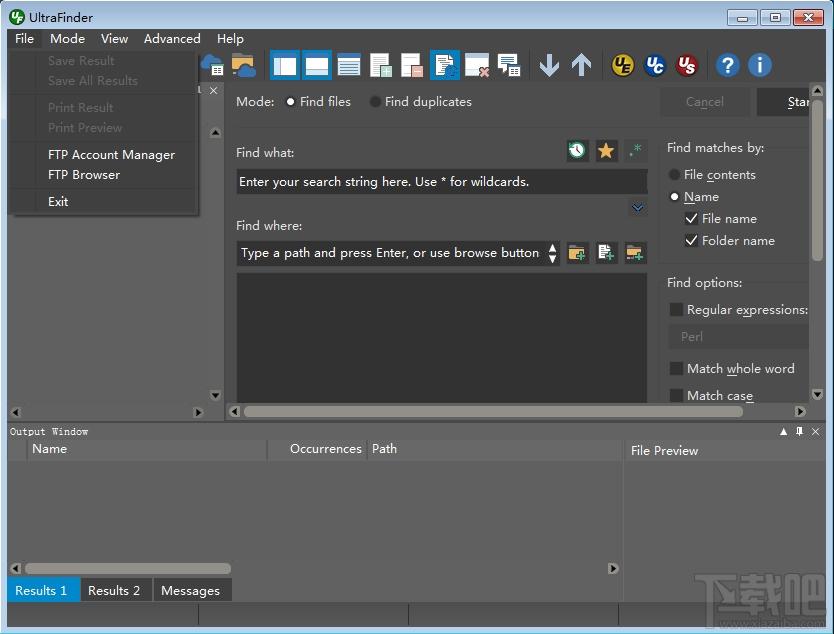
Task: Add folder with the browse folder plus icon
Action: (577, 253)
